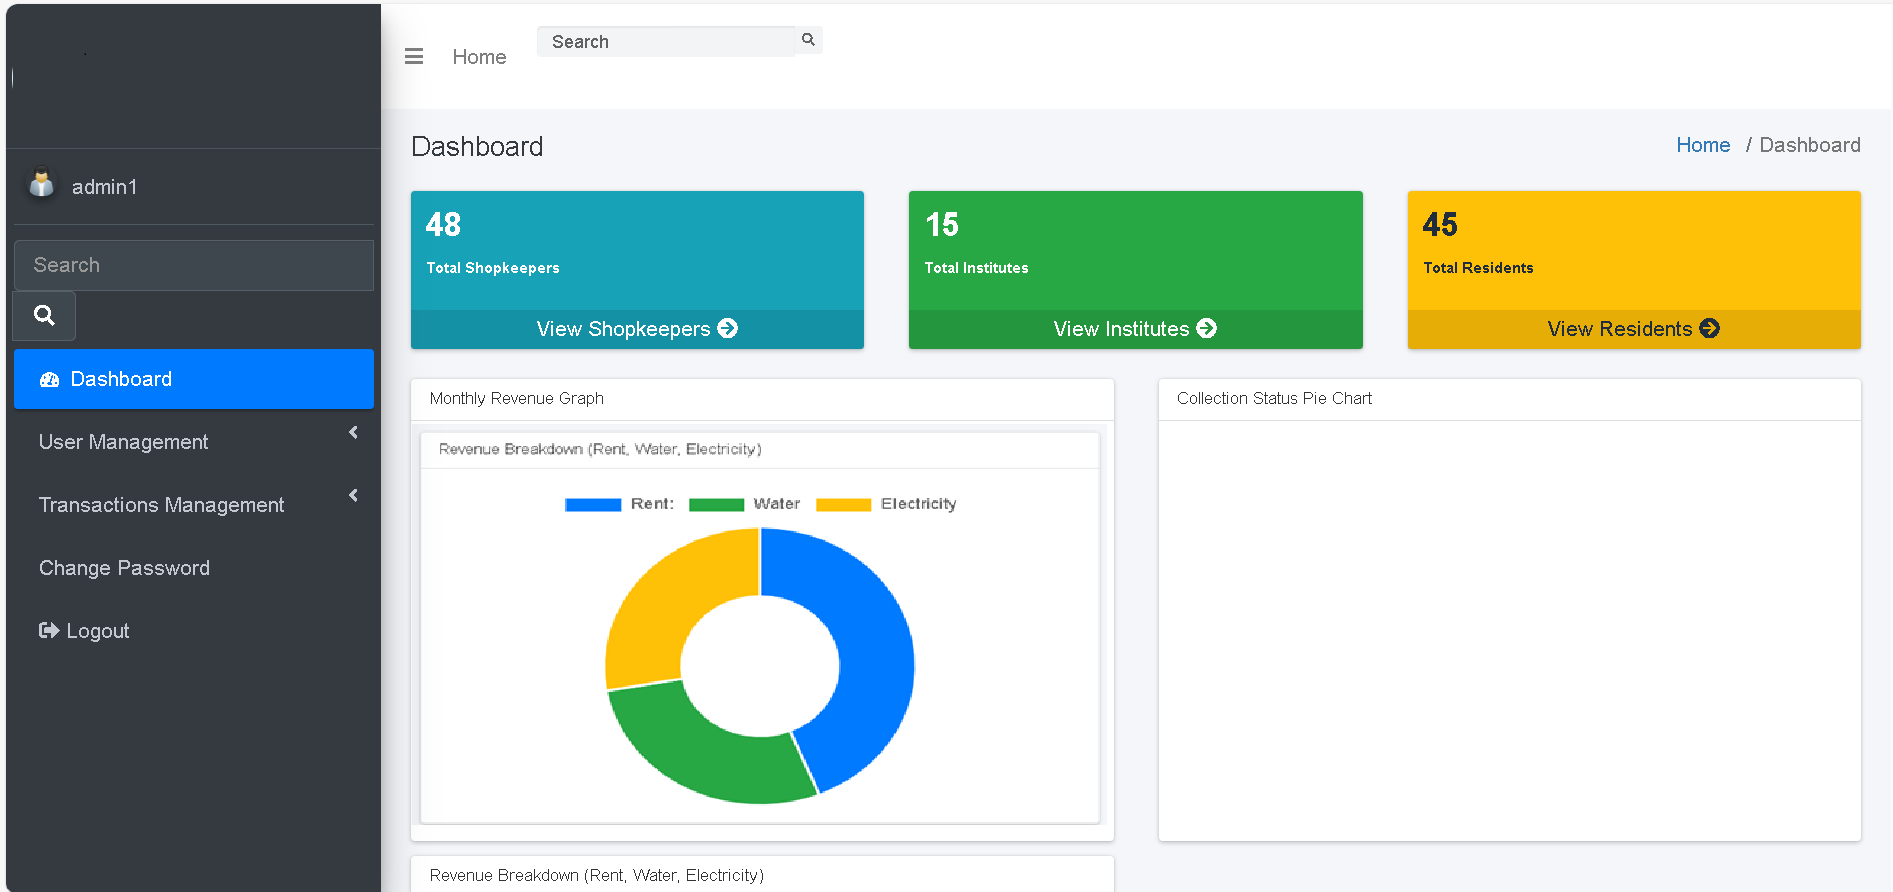Click the top navbar search magnifier icon
Viewport: 1893px width, 892px height.
point(808,40)
